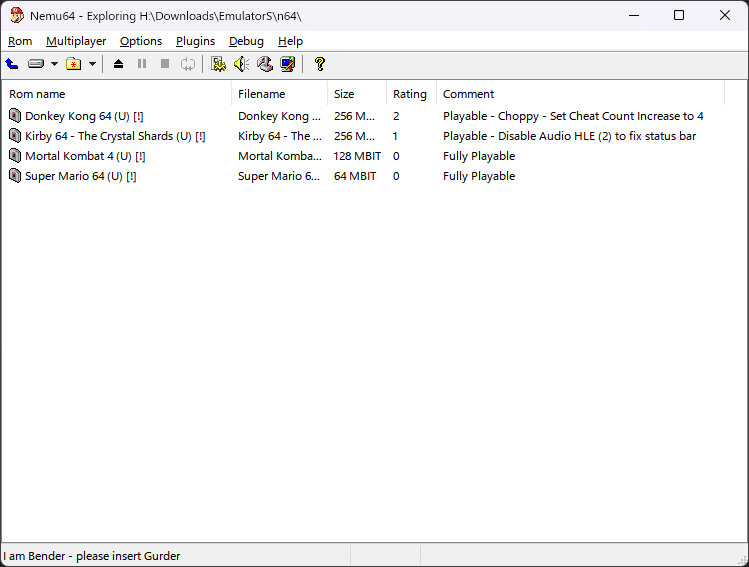Click the Super Mario 64 cartridge icon
This screenshot has width=749, height=567.
15,176
